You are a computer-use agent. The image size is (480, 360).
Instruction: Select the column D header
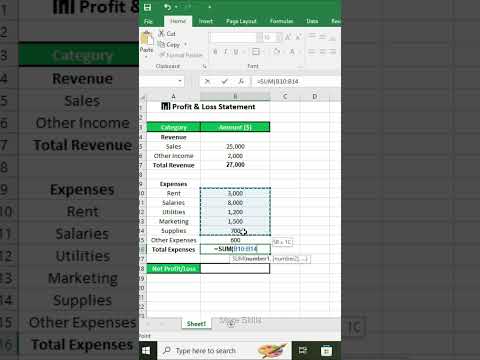coord(314,96)
